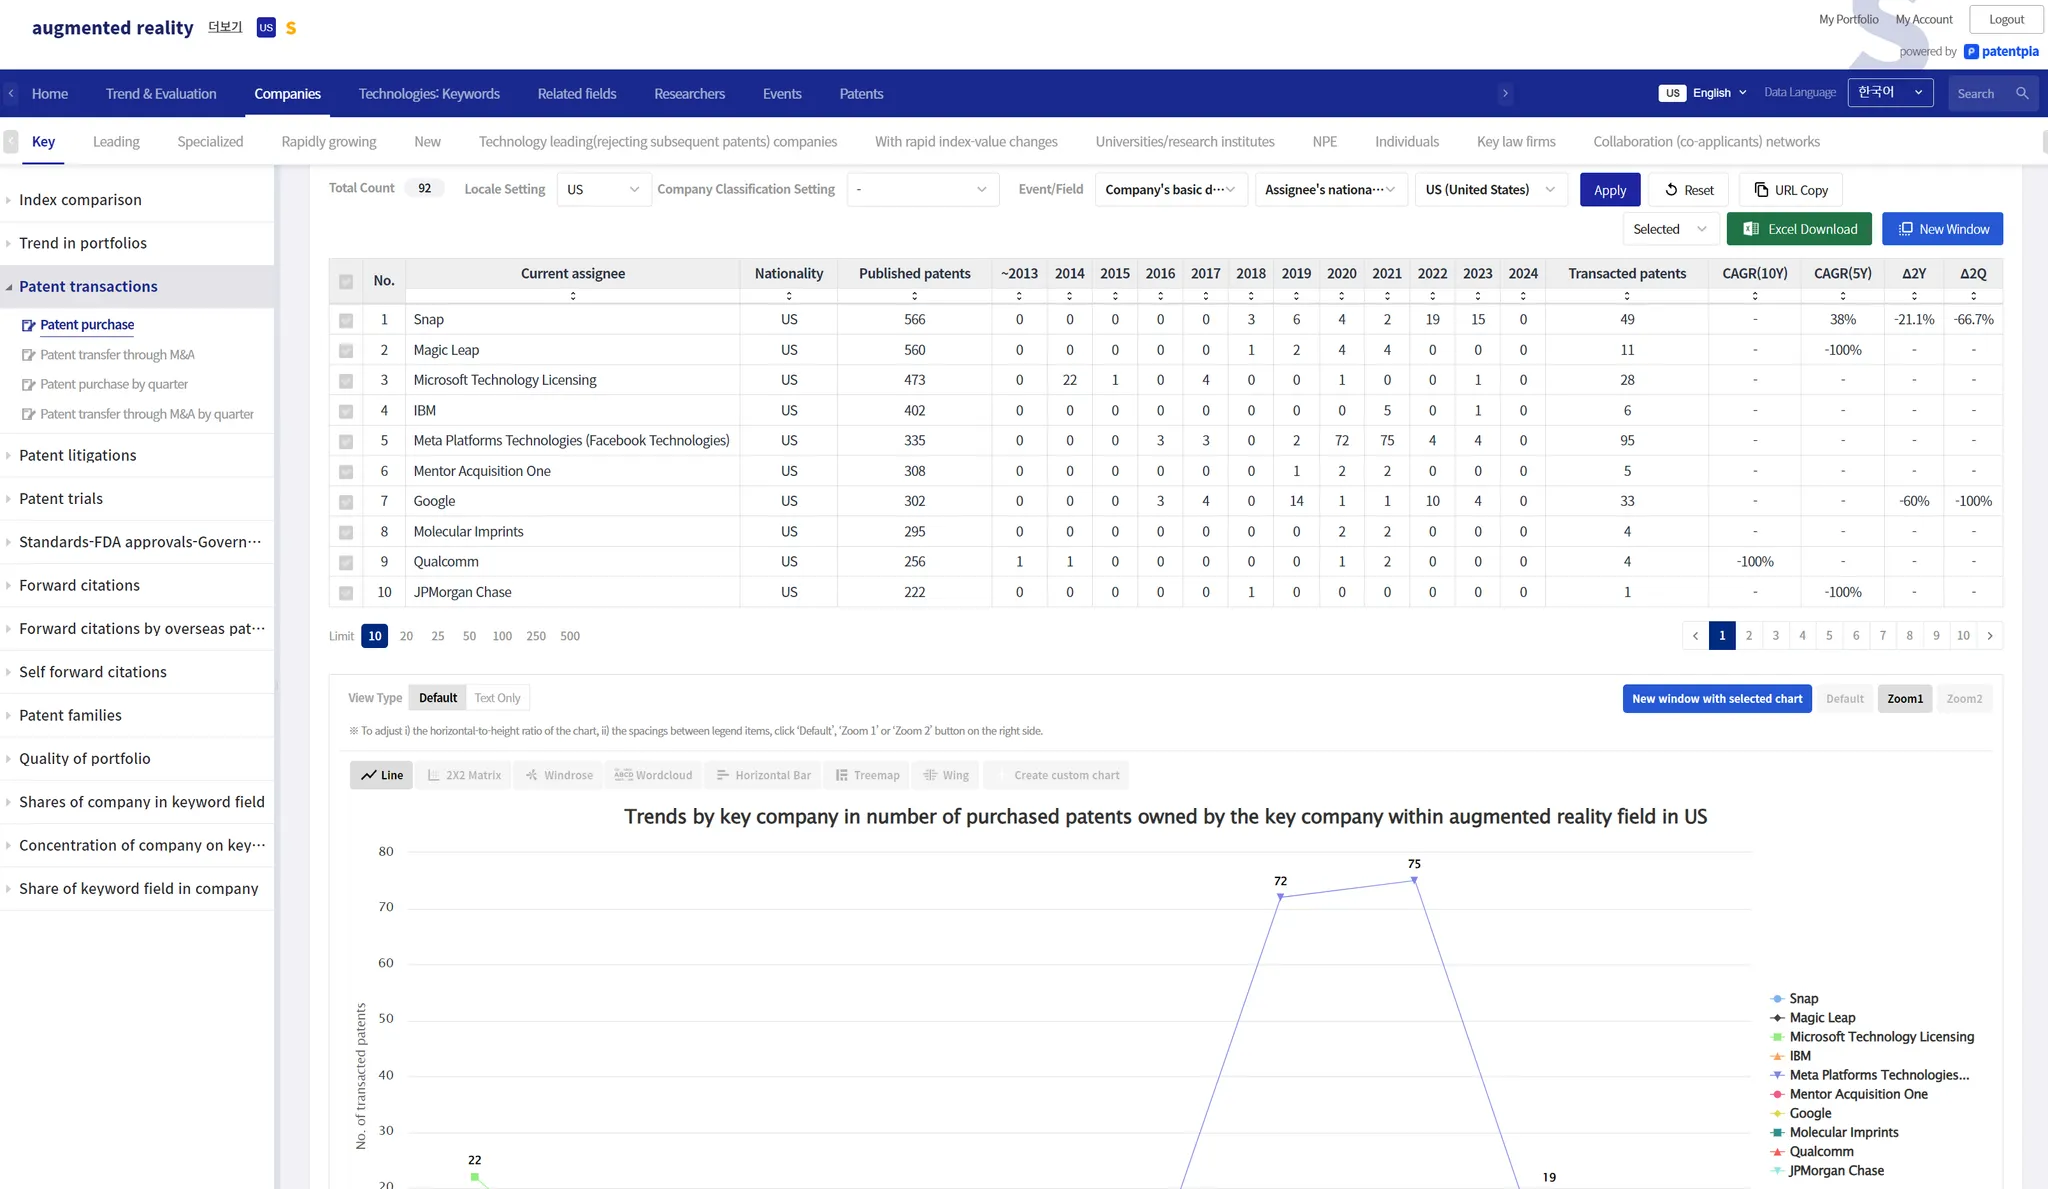The width and height of the screenshot is (2048, 1189).
Task: Switch to the Specialized companies tab
Action: click(210, 142)
